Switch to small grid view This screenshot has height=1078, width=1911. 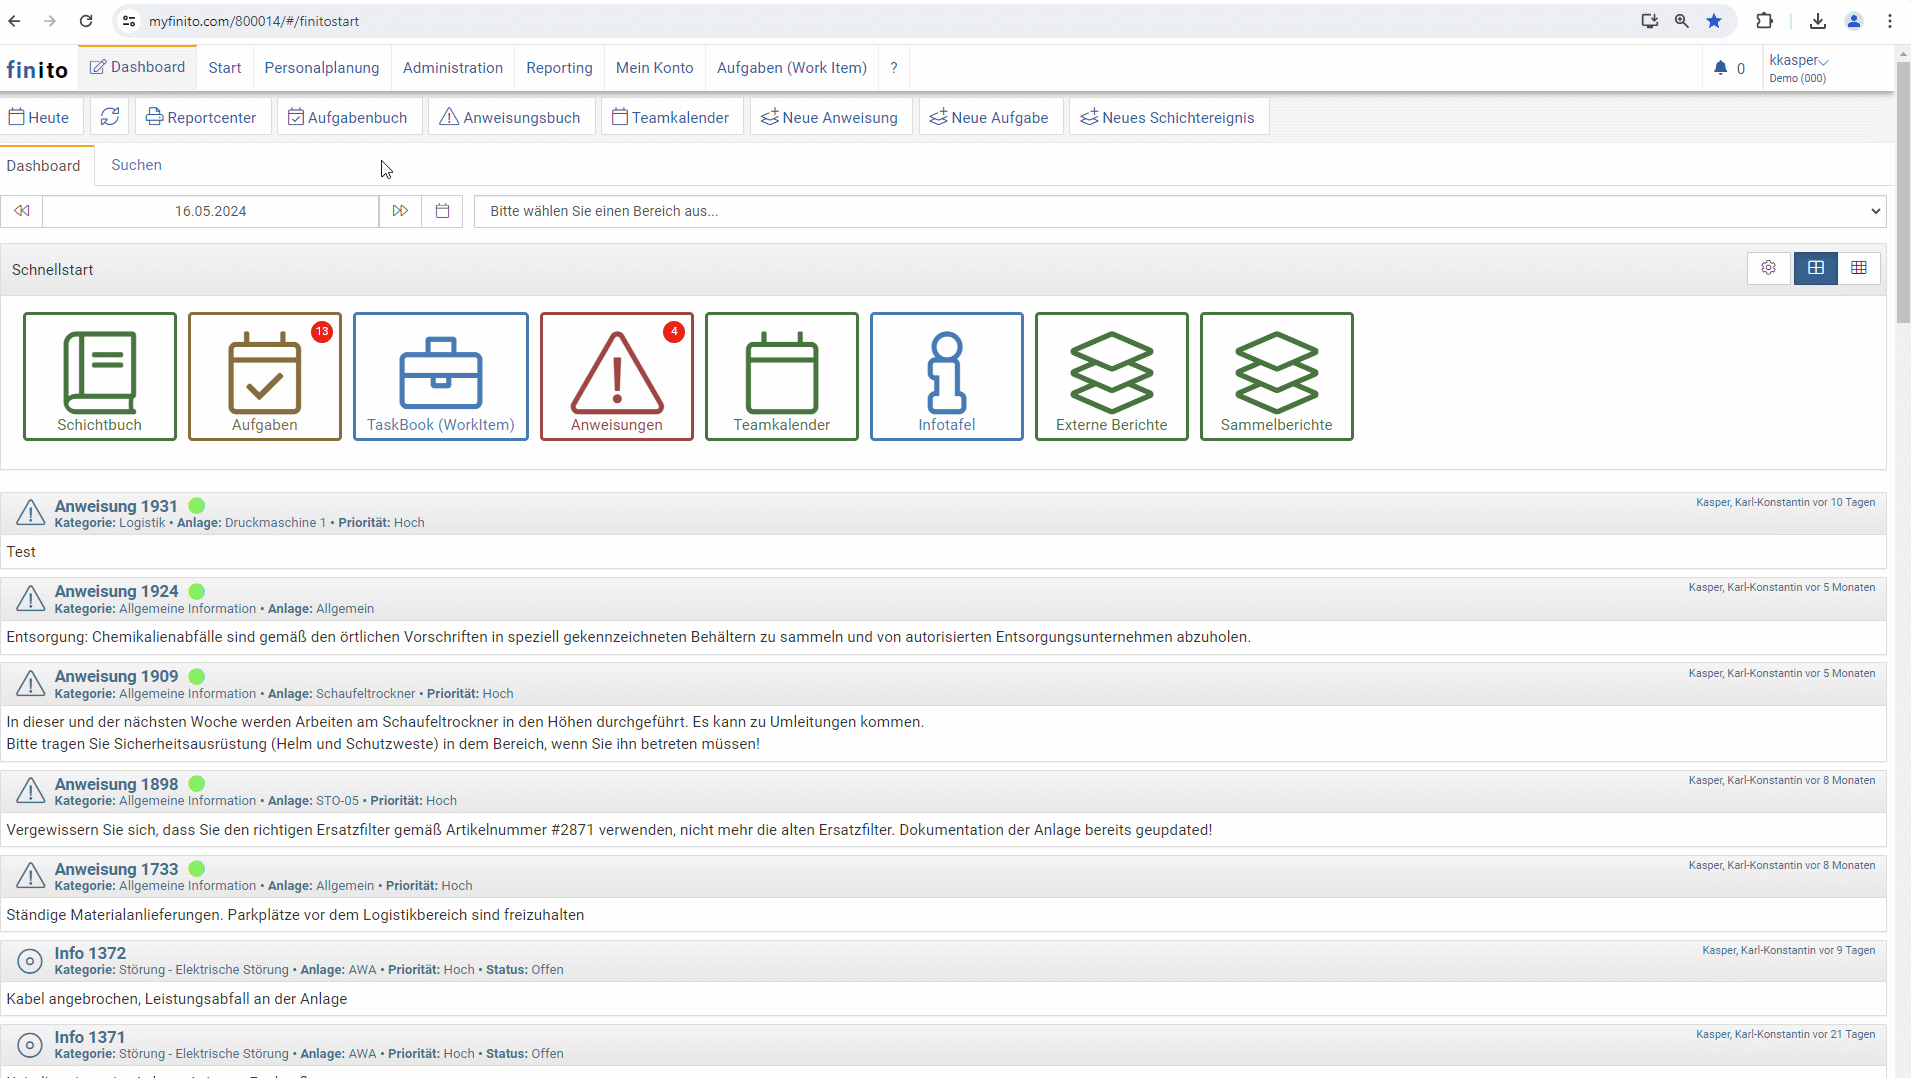1859,268
